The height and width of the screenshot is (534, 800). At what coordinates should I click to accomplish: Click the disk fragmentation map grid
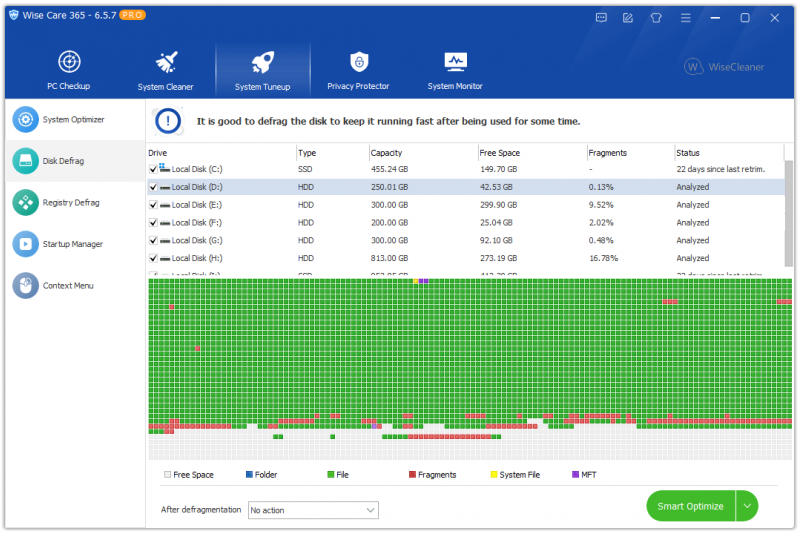click(470, 369)
